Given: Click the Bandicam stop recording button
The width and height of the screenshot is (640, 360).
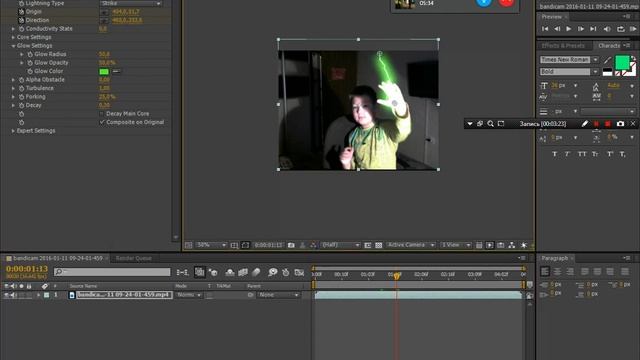Looking at the screenshot, I should point(608,124).
